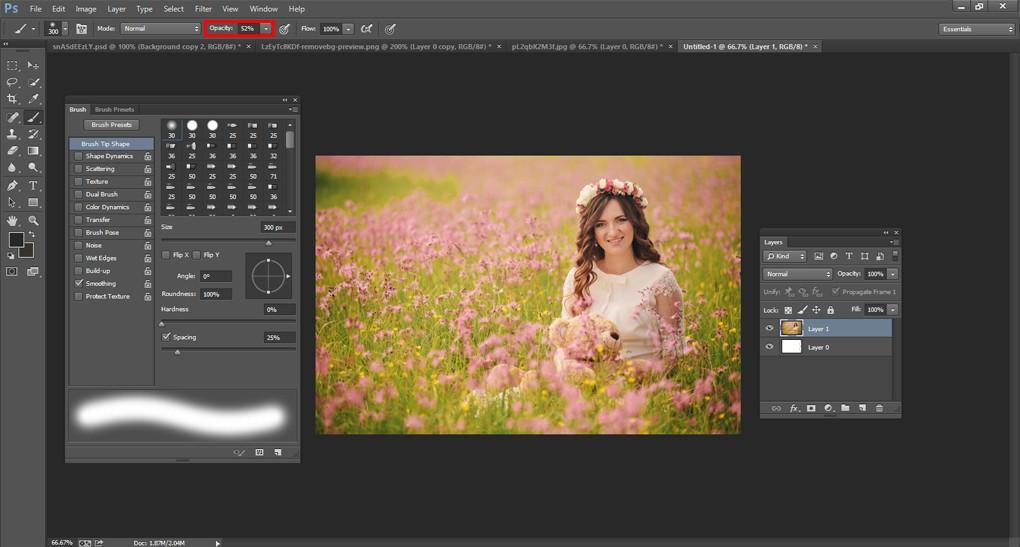
Task: Check the Flip X option
Action: (x=166, y=255)
